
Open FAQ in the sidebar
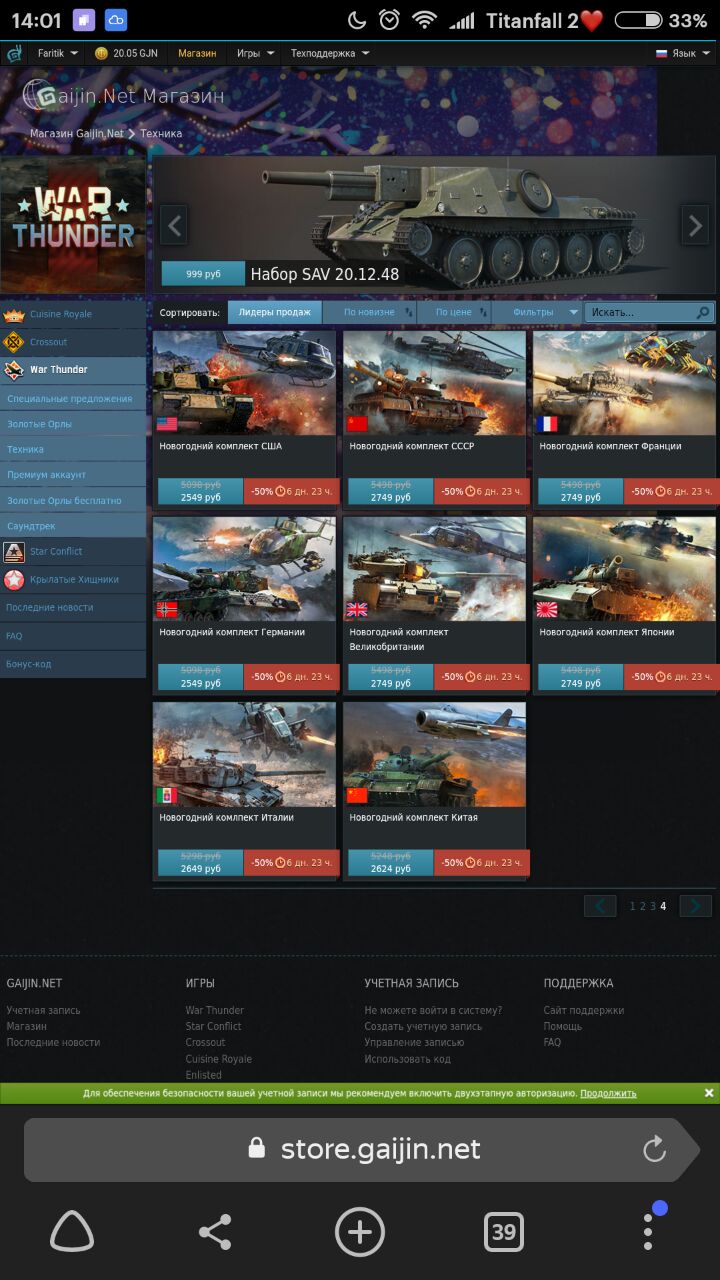pos(73,635)
